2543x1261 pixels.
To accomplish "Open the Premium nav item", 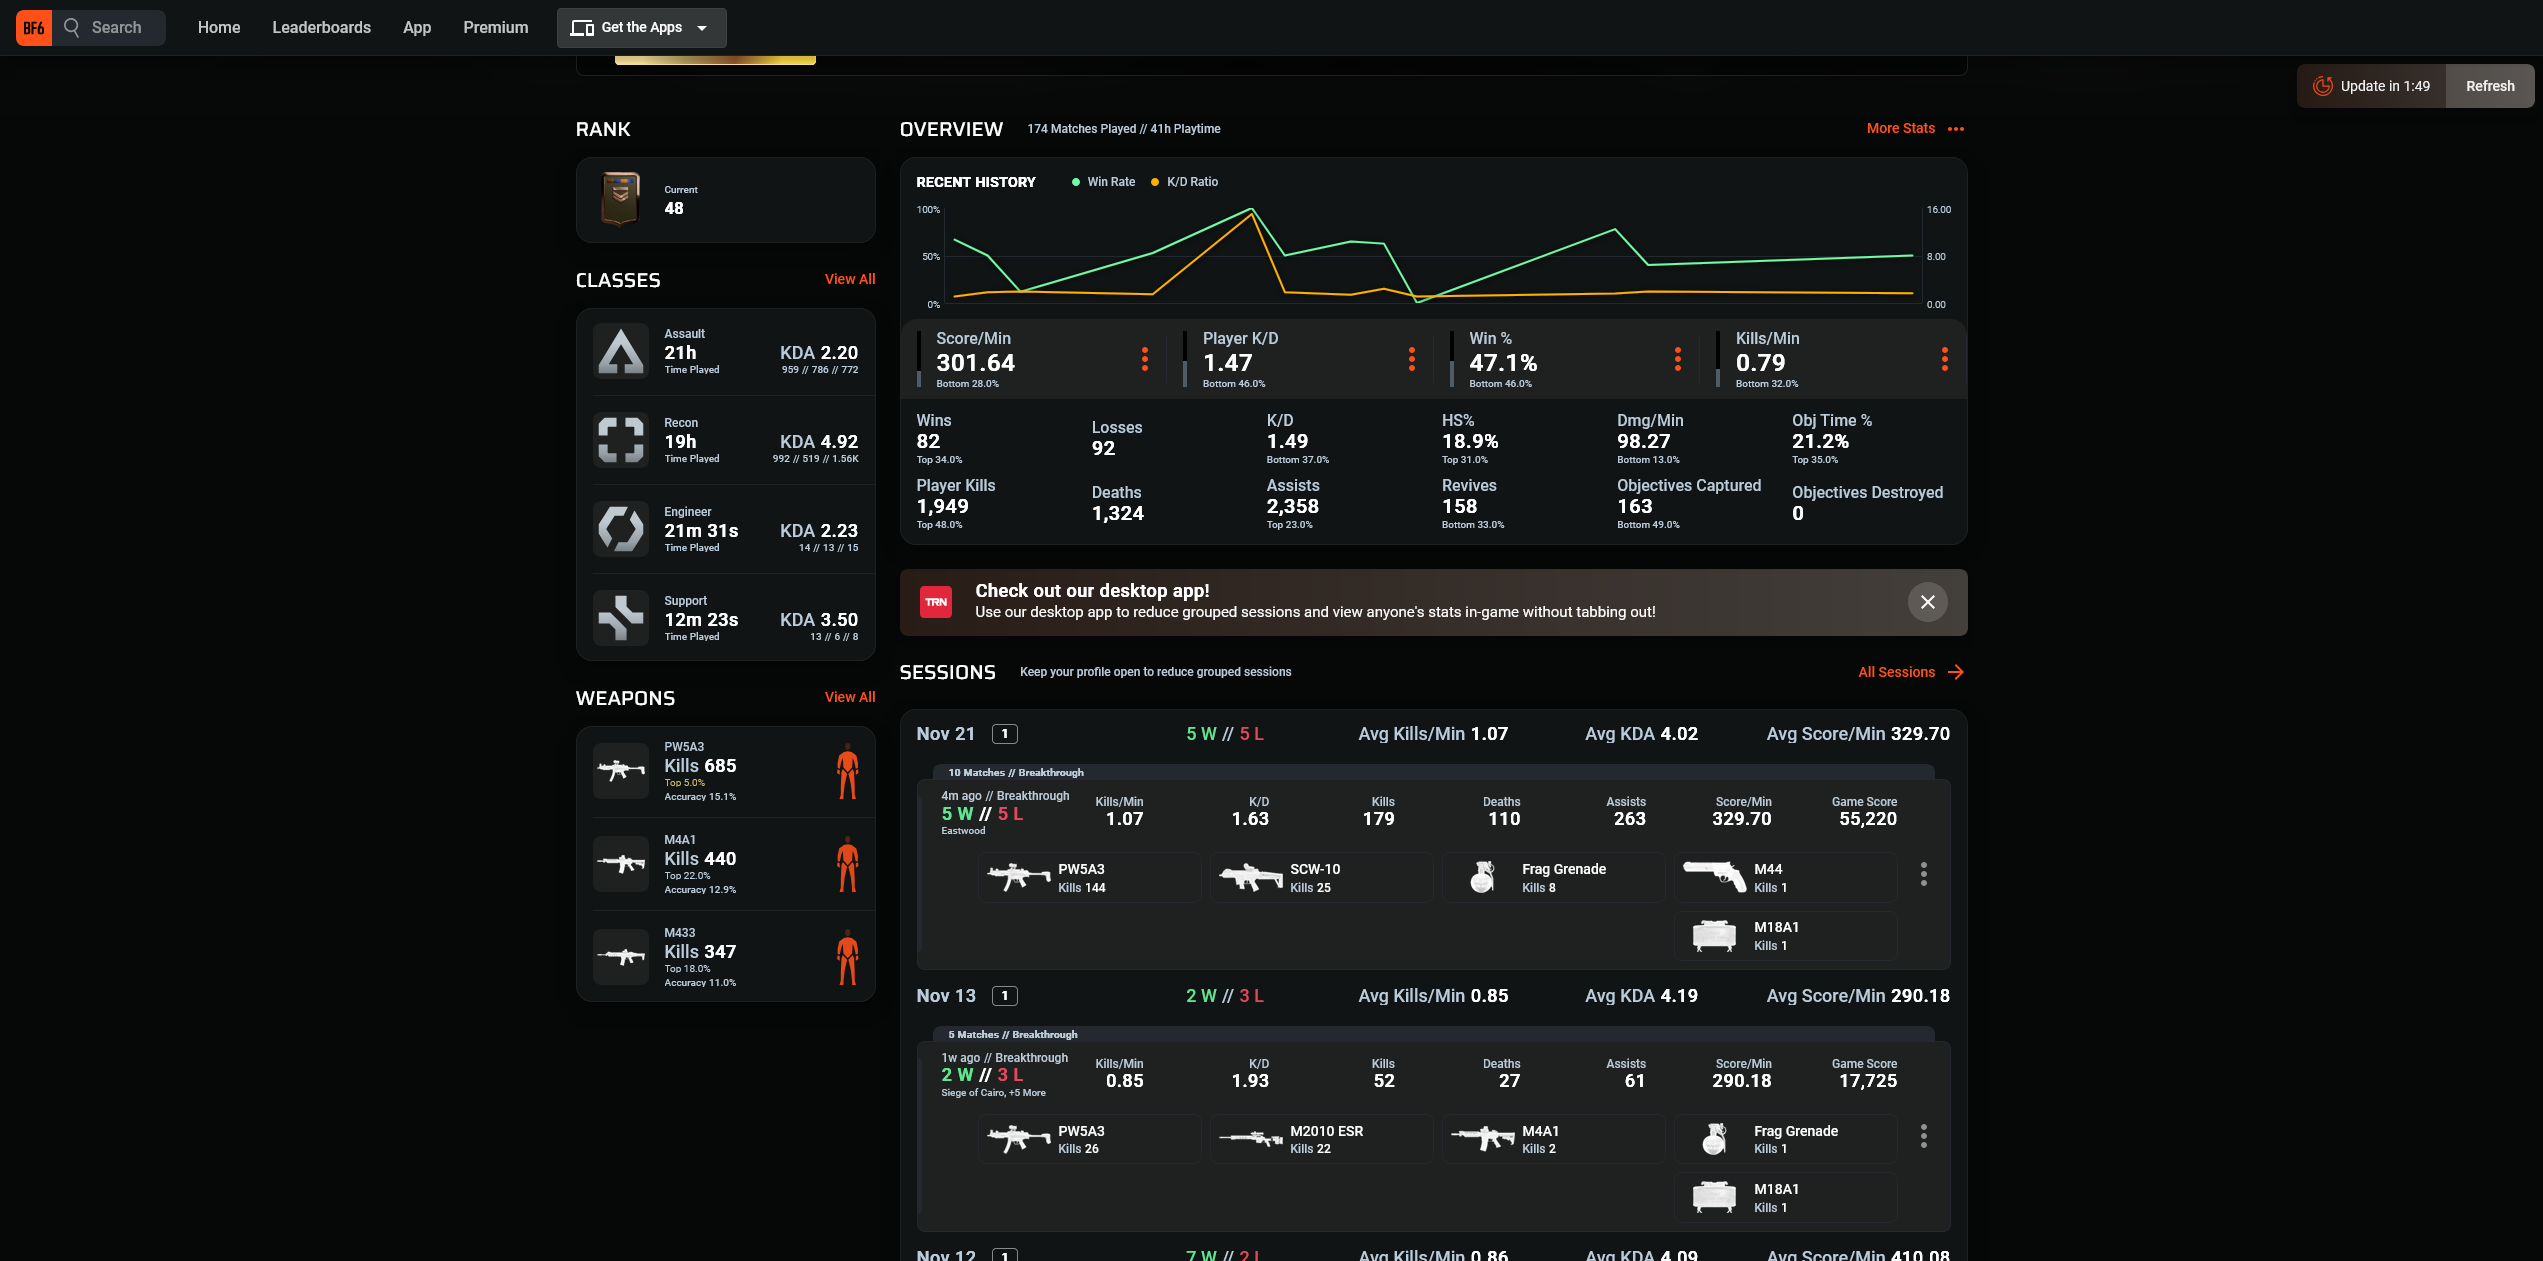I will (x=495, y=28).
